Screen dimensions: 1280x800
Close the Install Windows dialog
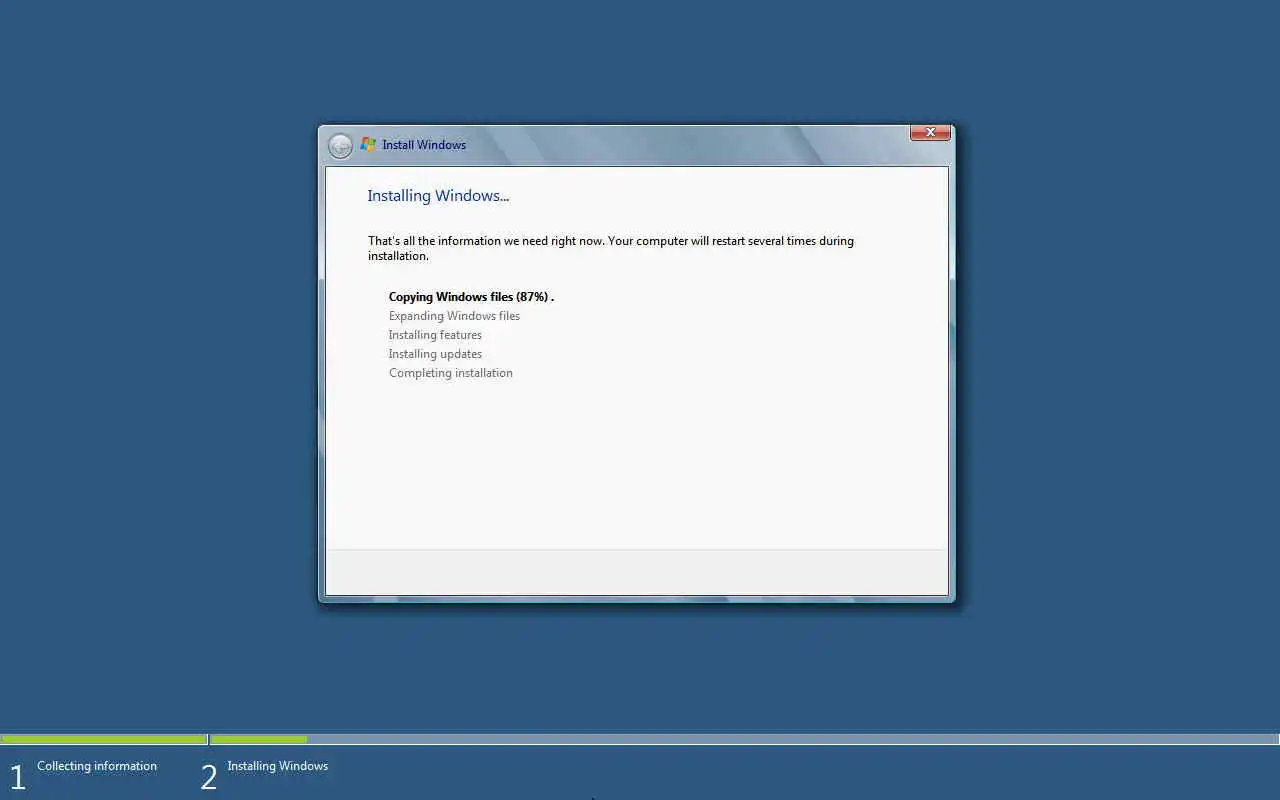930,132
